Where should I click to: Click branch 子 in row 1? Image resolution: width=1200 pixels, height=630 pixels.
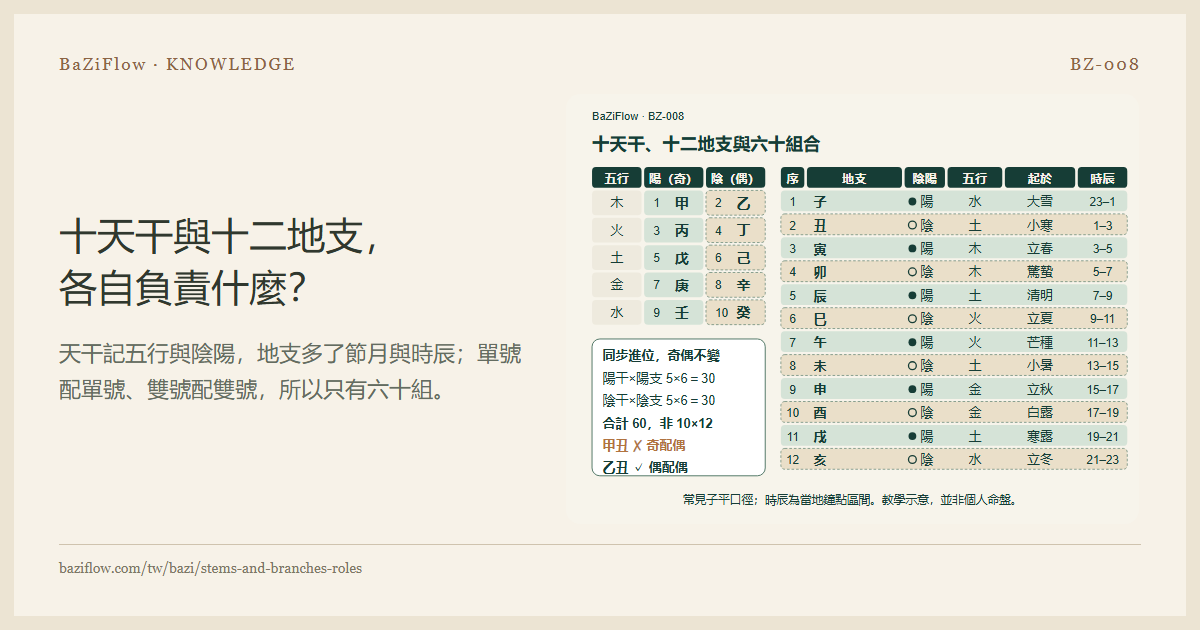820,201
